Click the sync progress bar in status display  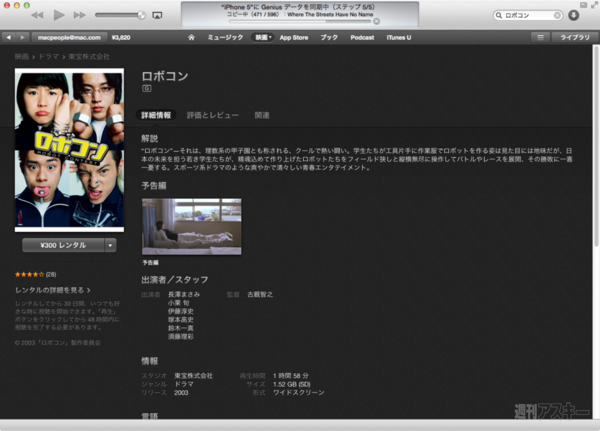click(x=300, y=21)
